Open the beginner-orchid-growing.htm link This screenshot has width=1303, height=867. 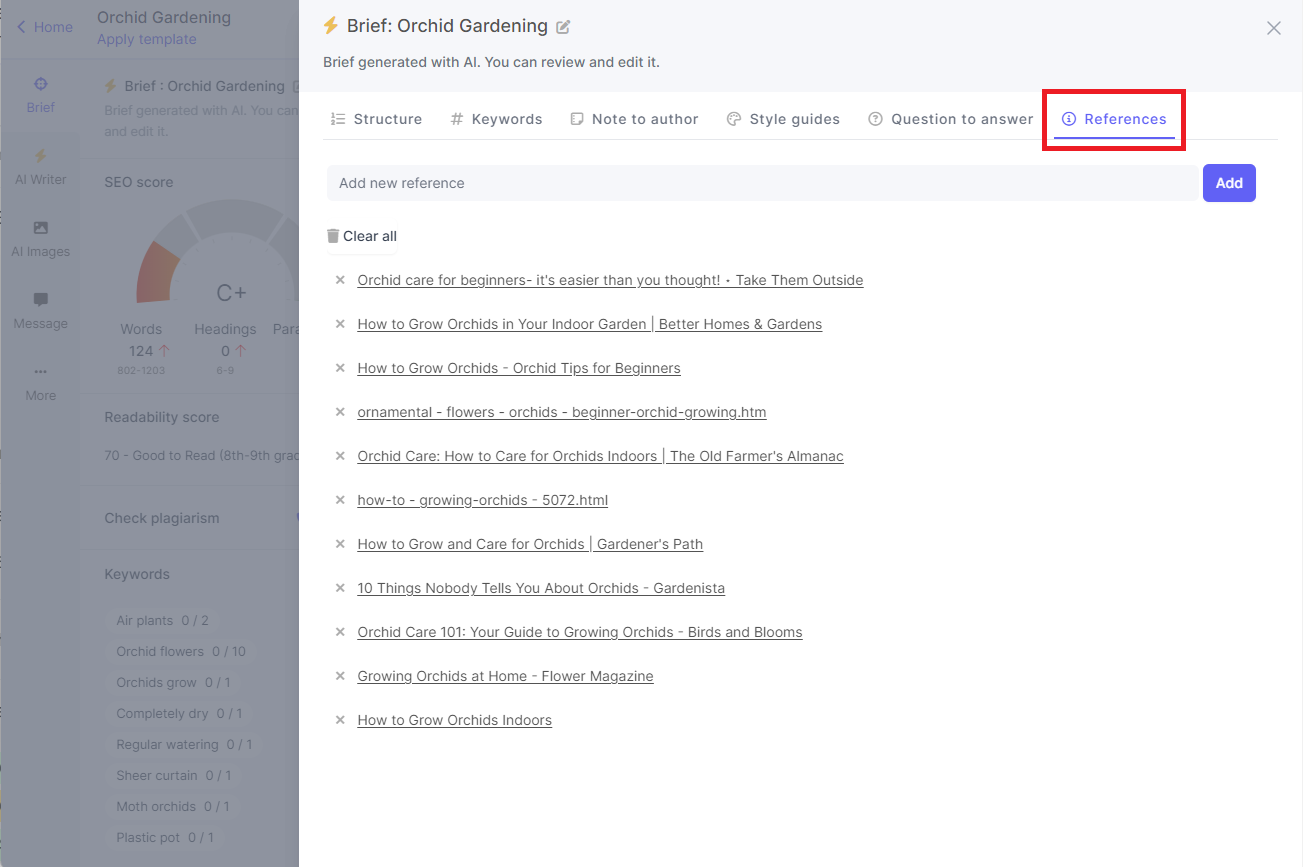(562, 412)
